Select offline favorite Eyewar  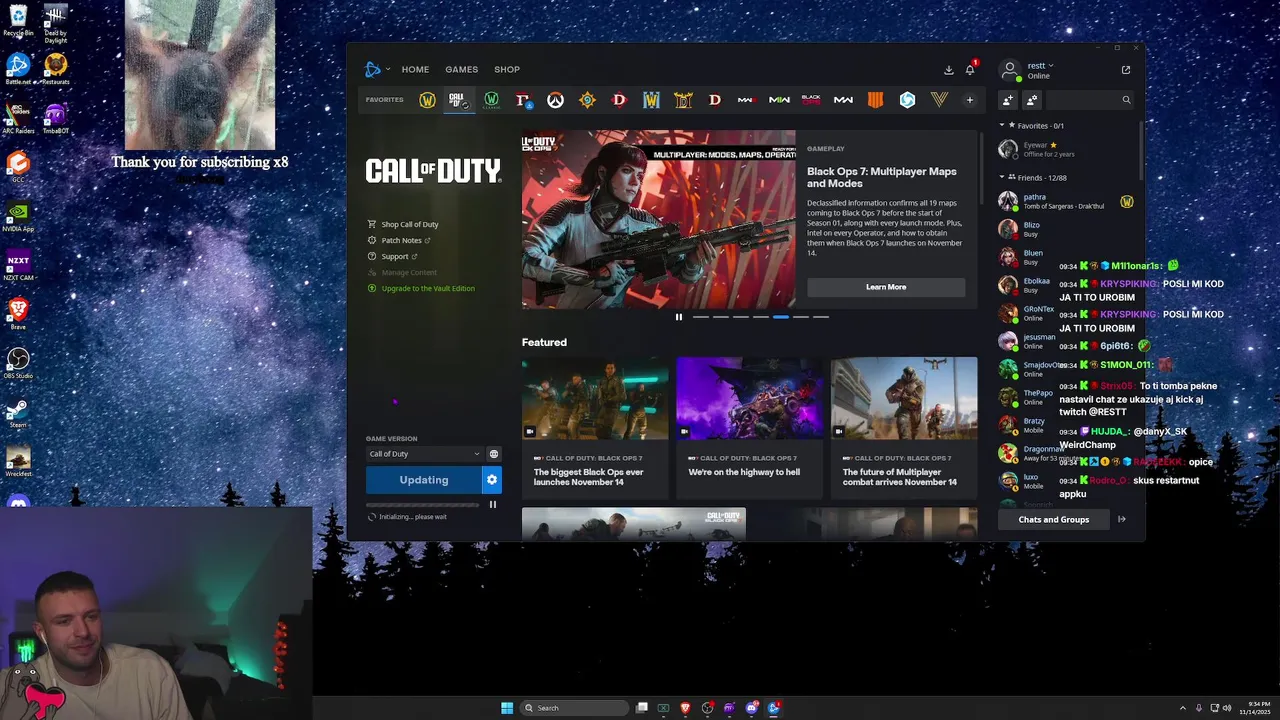[x=1068, y=149]
